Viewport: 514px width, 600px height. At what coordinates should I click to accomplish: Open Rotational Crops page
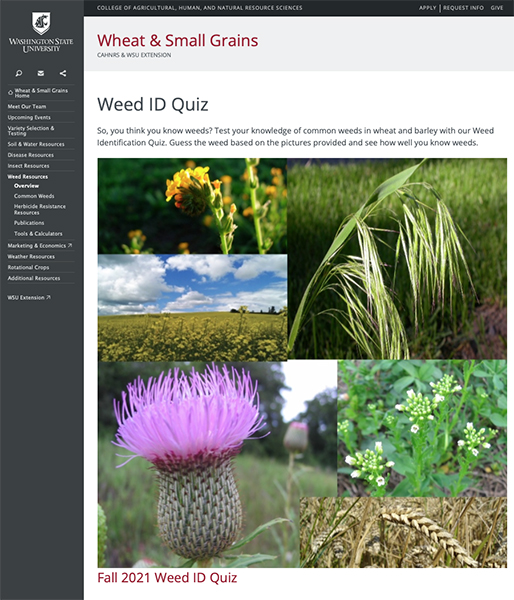[x=28, y=267]
